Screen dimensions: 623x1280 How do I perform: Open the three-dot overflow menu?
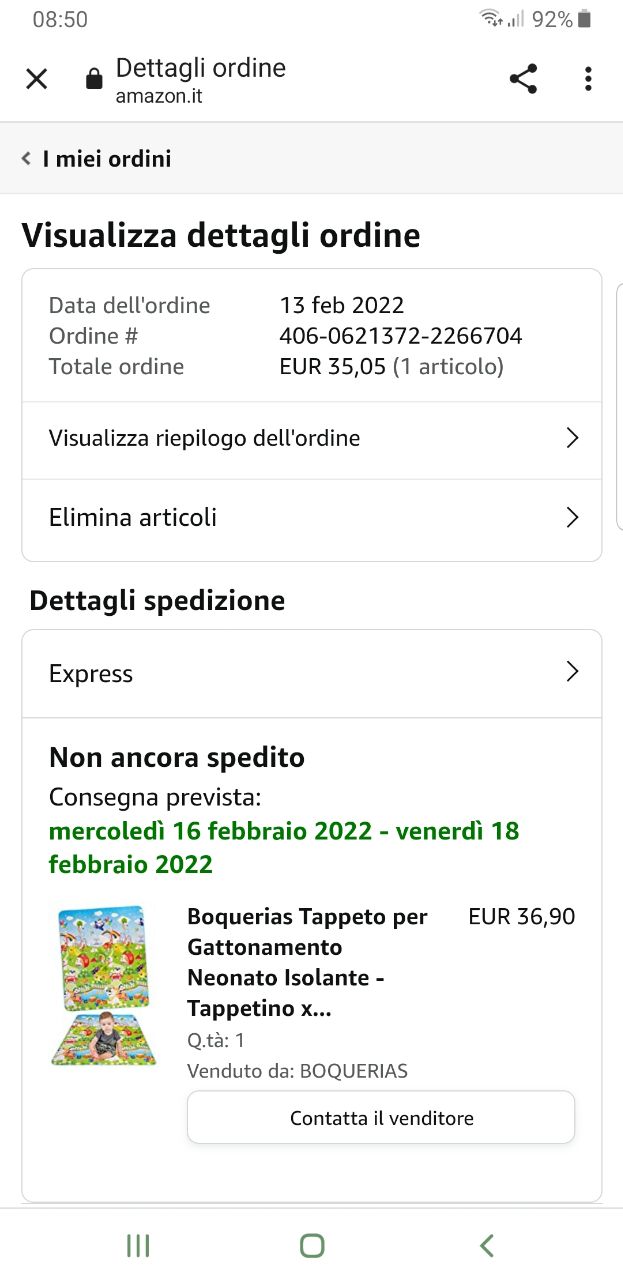588,79
